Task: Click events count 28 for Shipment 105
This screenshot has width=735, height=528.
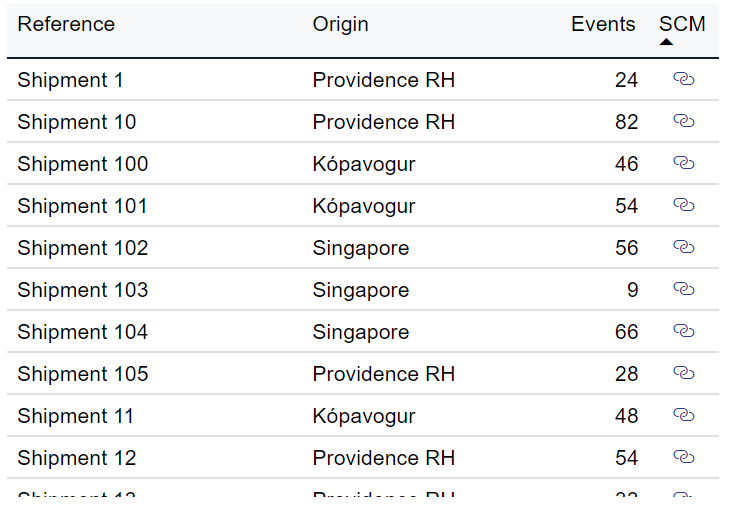Action: tap(626, 374)
